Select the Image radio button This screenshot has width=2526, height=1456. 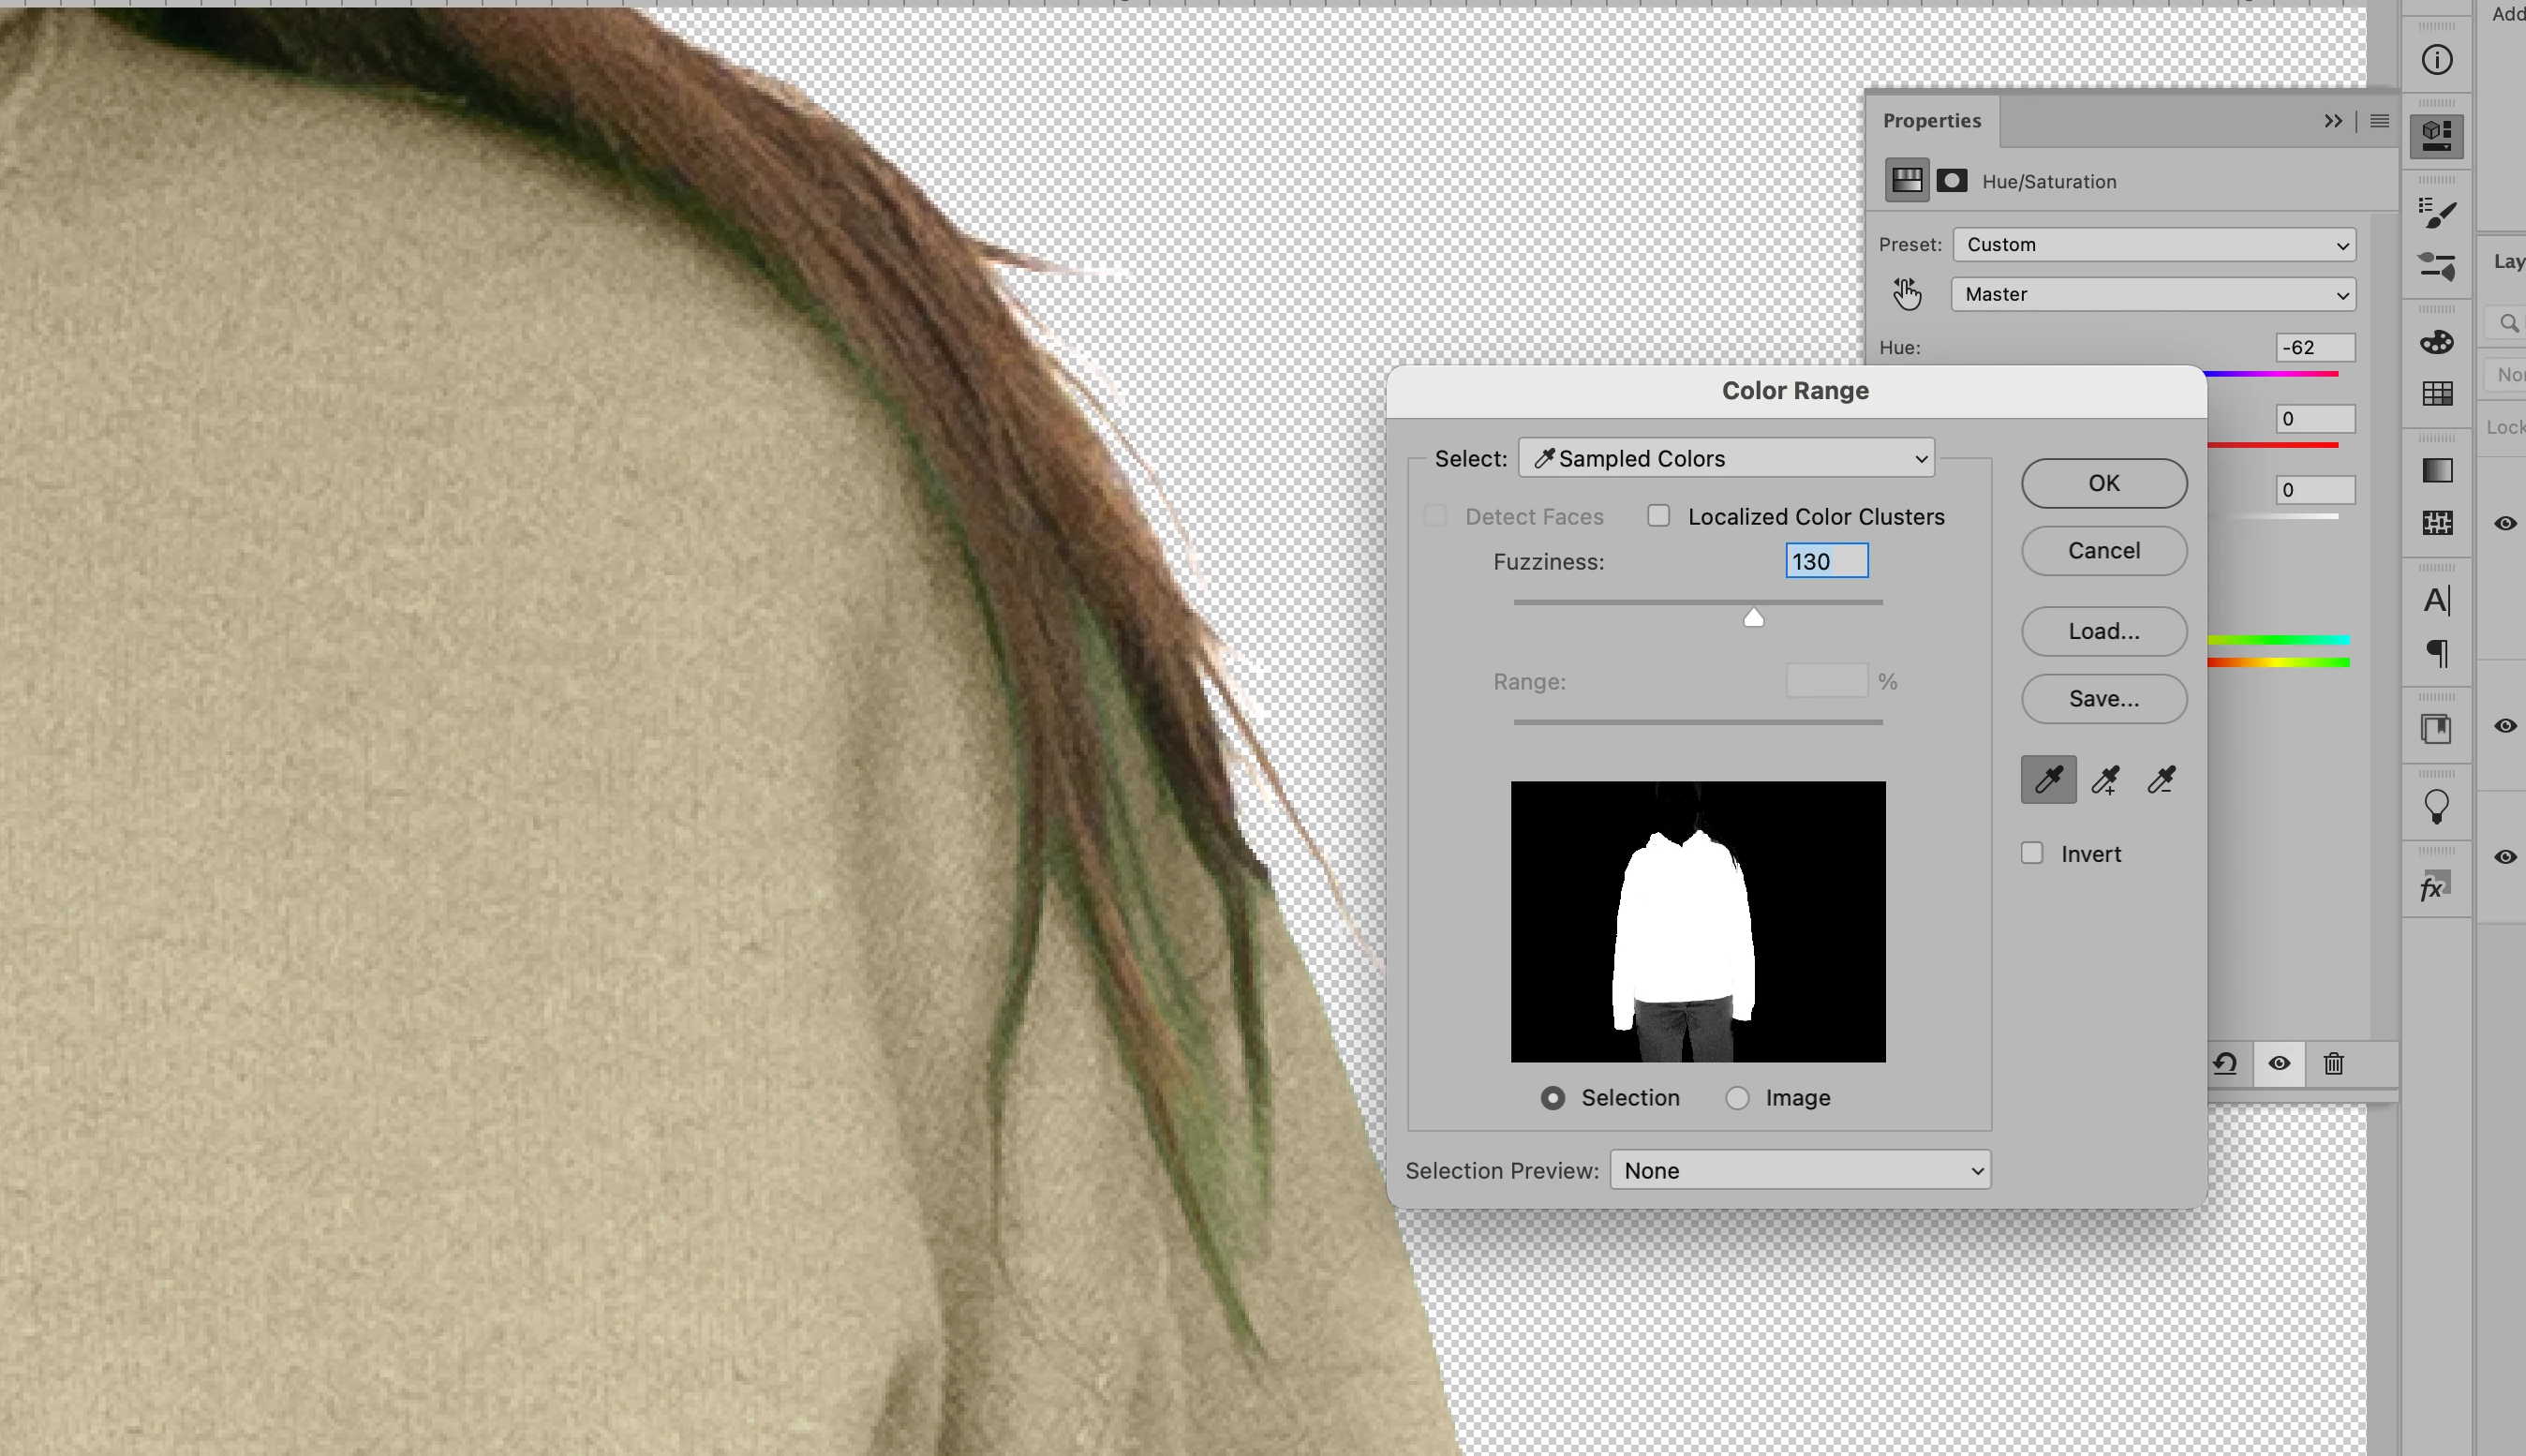1737,1098
